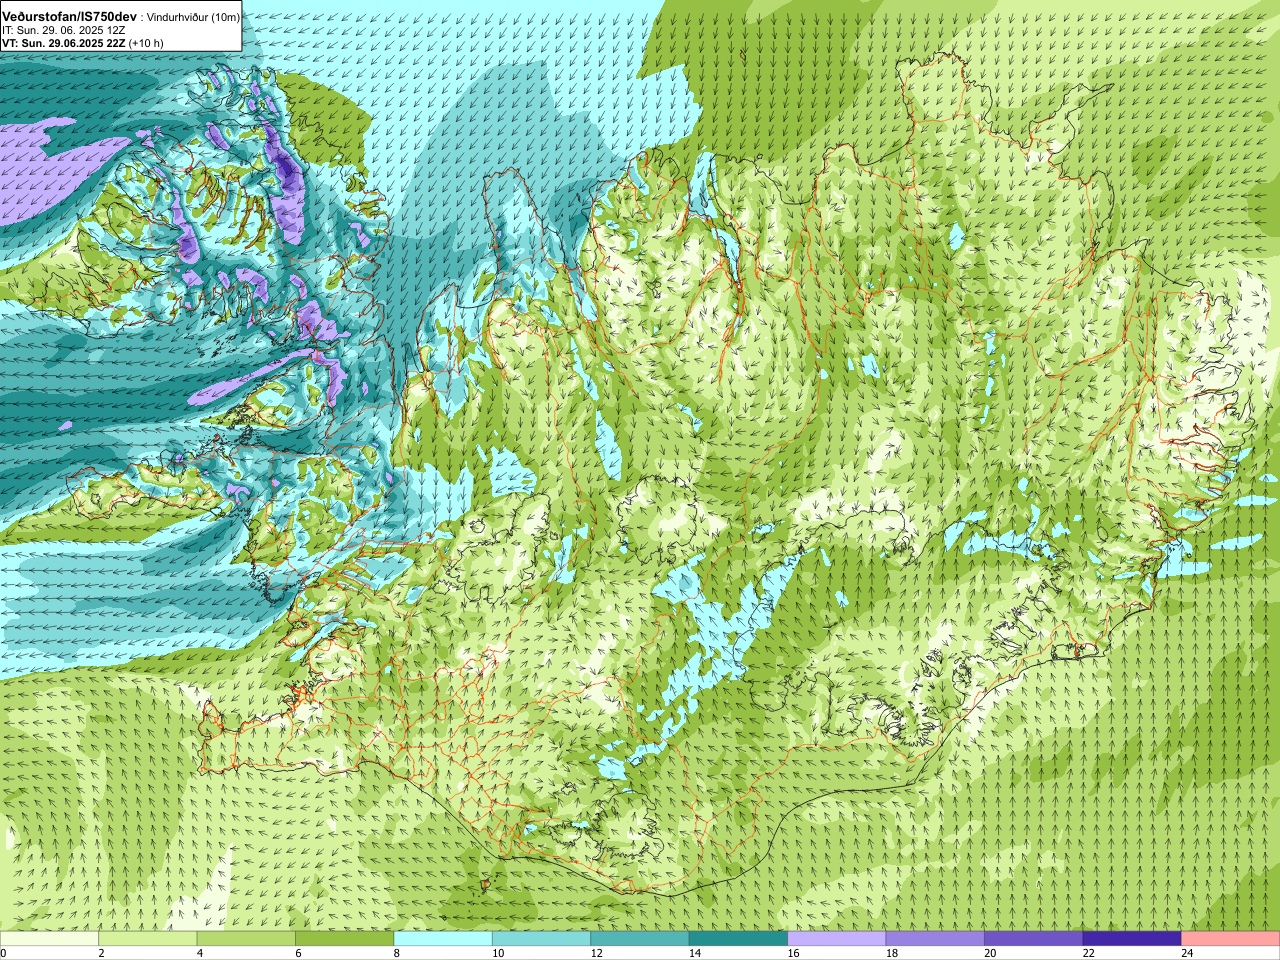Screen dimensions: 1280x960
Task: Select the violet 20–22 legend swatch
Action: pos(1034,939)
